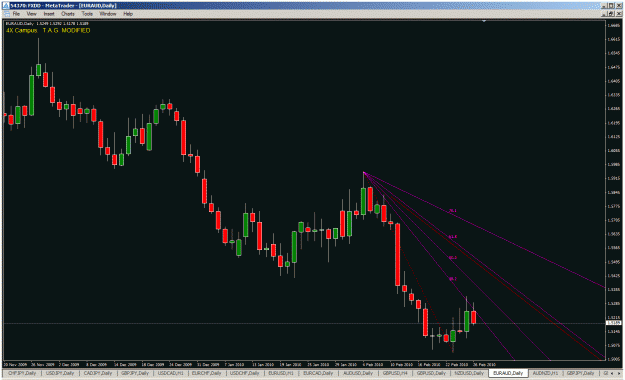Switch to the USDJPY,Daily chart tab
This screenshot has width=625, height=380.
coord(60,373)
